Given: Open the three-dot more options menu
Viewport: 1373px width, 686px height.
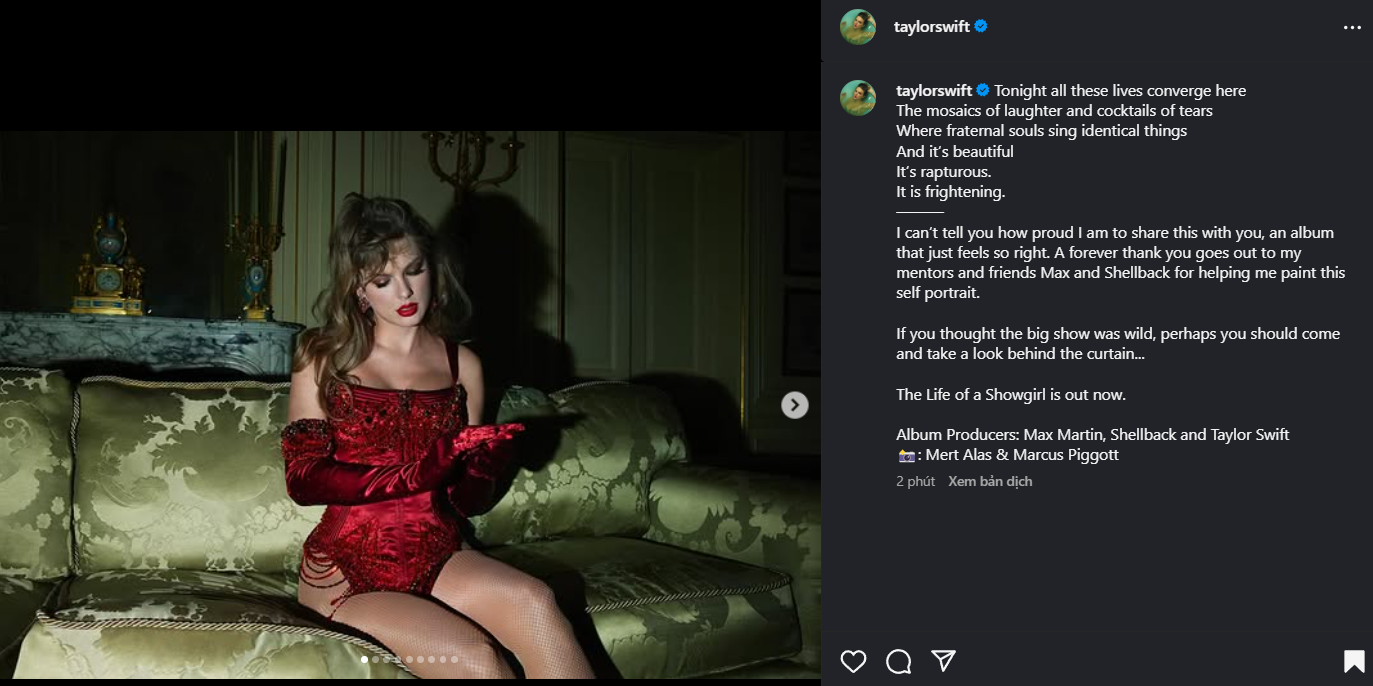Looking at the screenshot, I should 1352,28.
